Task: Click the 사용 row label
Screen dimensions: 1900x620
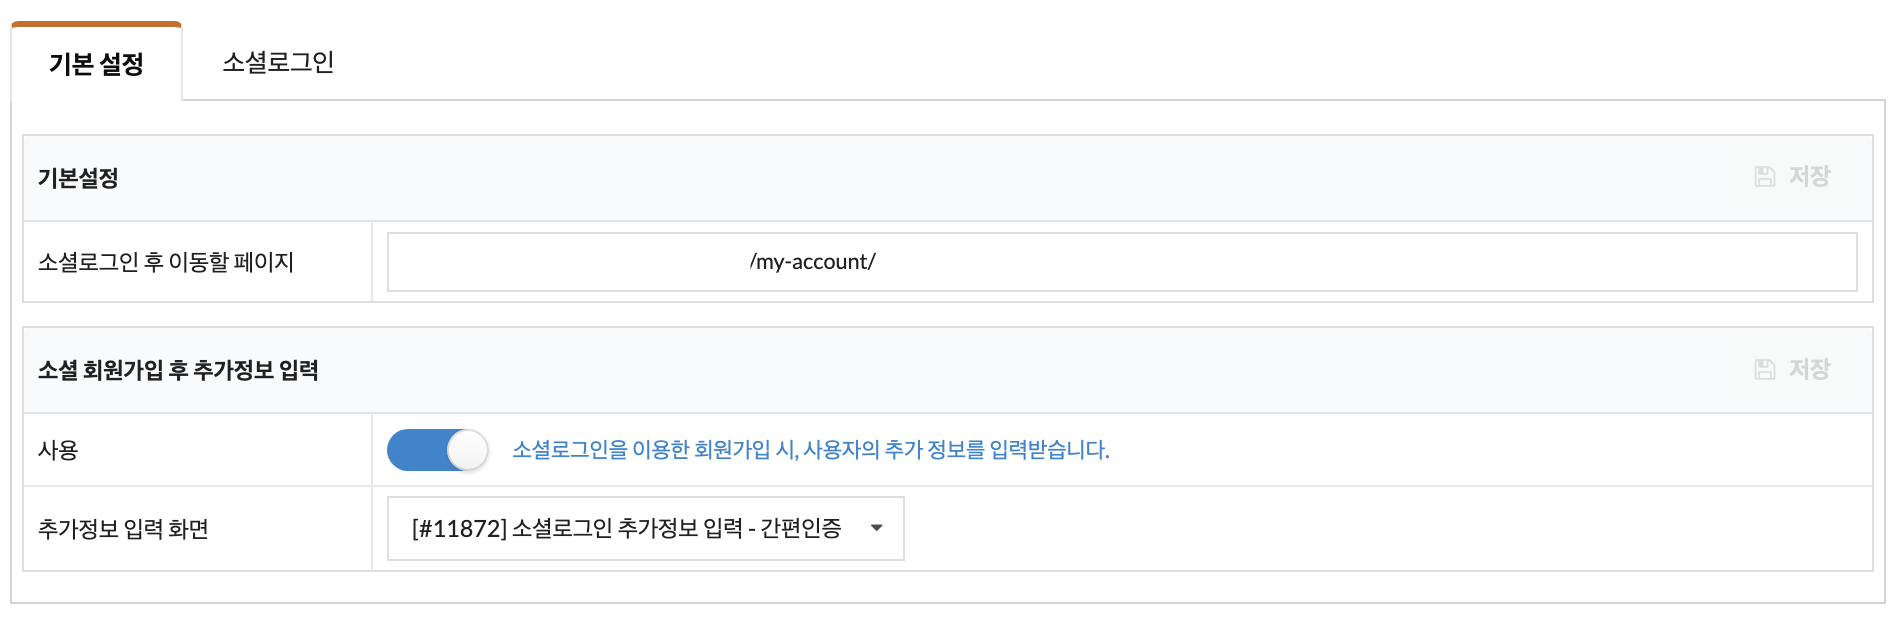Action: coord(58,450)
